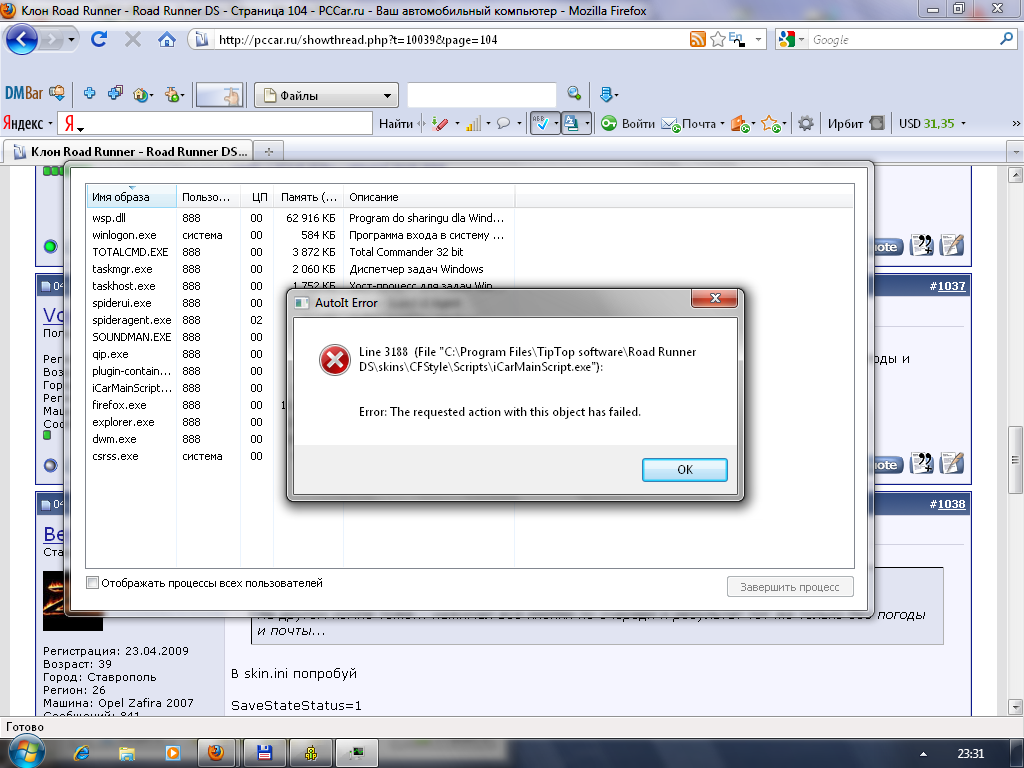The image size is (1024, 768).
Task: Open Internet Explorer from the taskbar
Action: [x=83, y=752]
